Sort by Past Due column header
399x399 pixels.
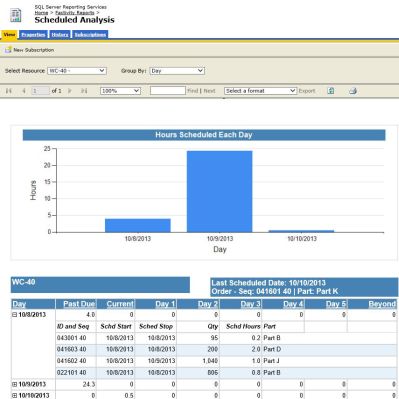pyautogui.click(x=79, y=304)
